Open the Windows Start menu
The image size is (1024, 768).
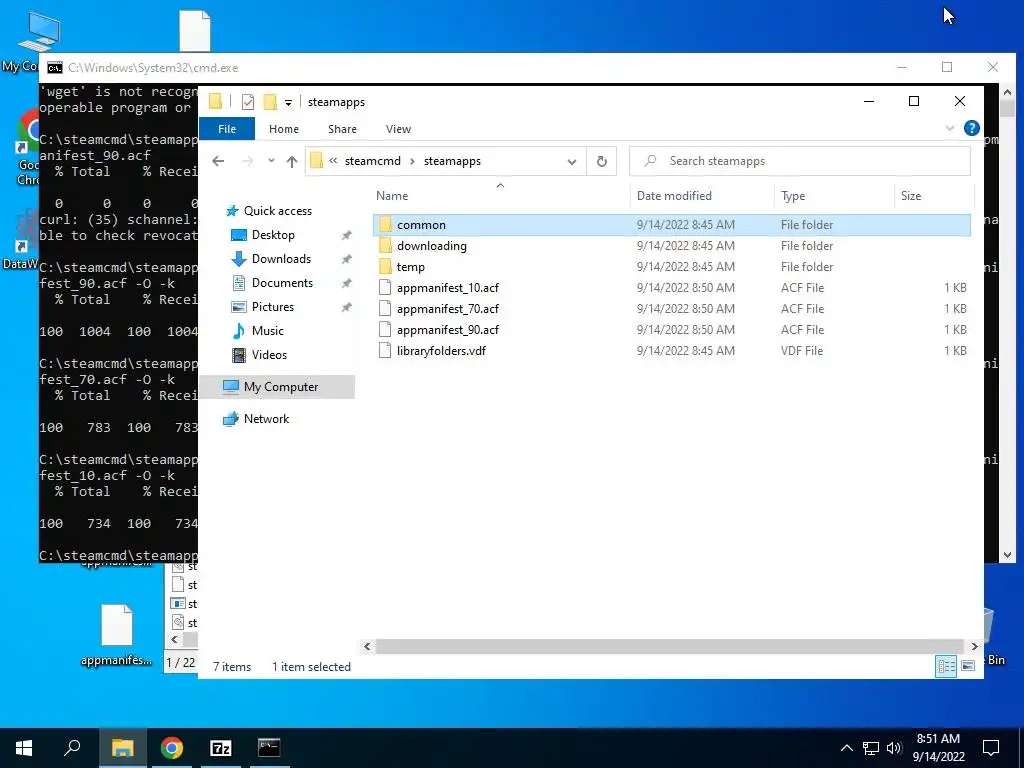(24, 748)
